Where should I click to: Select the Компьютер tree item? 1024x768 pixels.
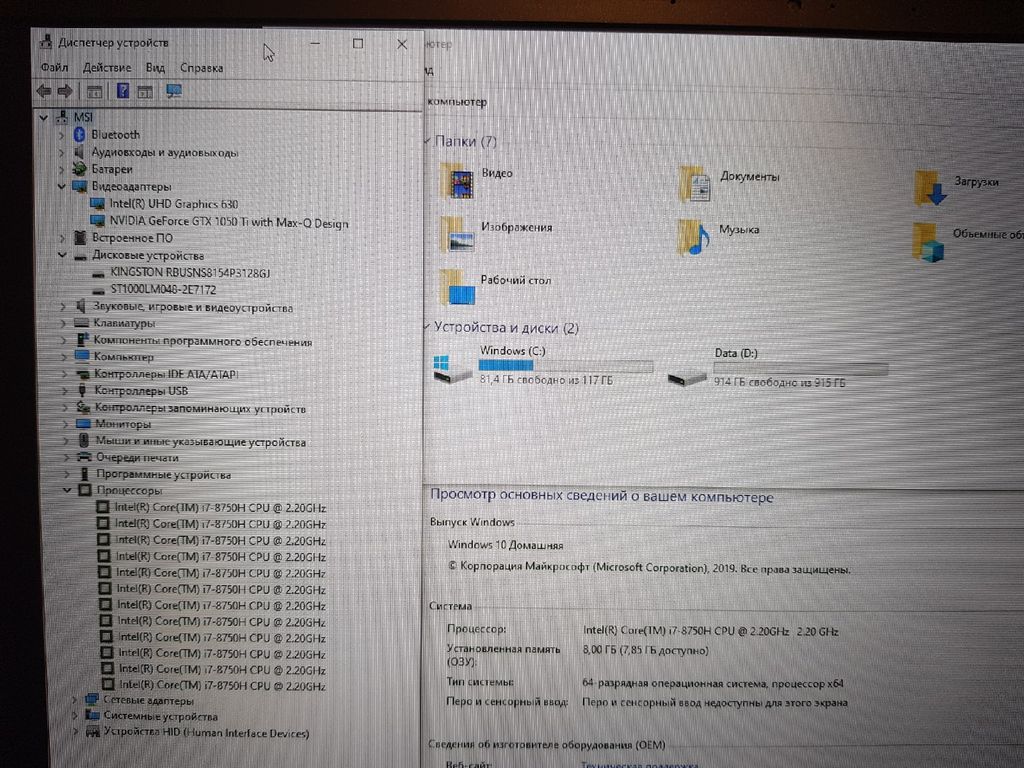pyautogui.click(x=124, y=357)
